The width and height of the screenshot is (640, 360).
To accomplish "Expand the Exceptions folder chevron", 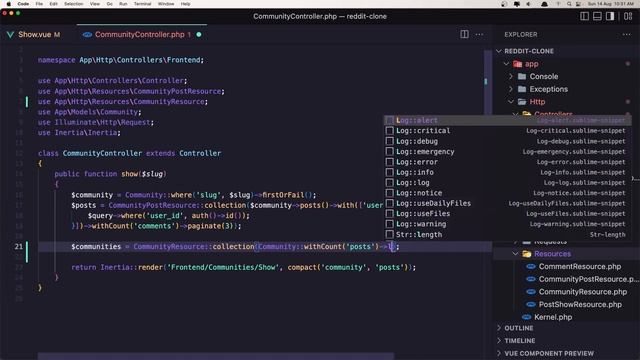I will (511, 89).
